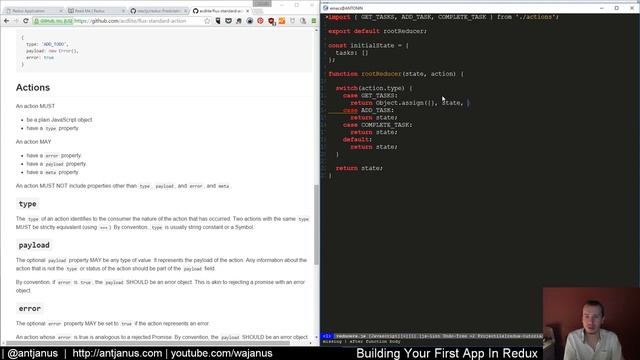Viewport: 640px width, 360px height.
Task: Click the red Pinterest extension icon
Action: click(x=260, y=21)
